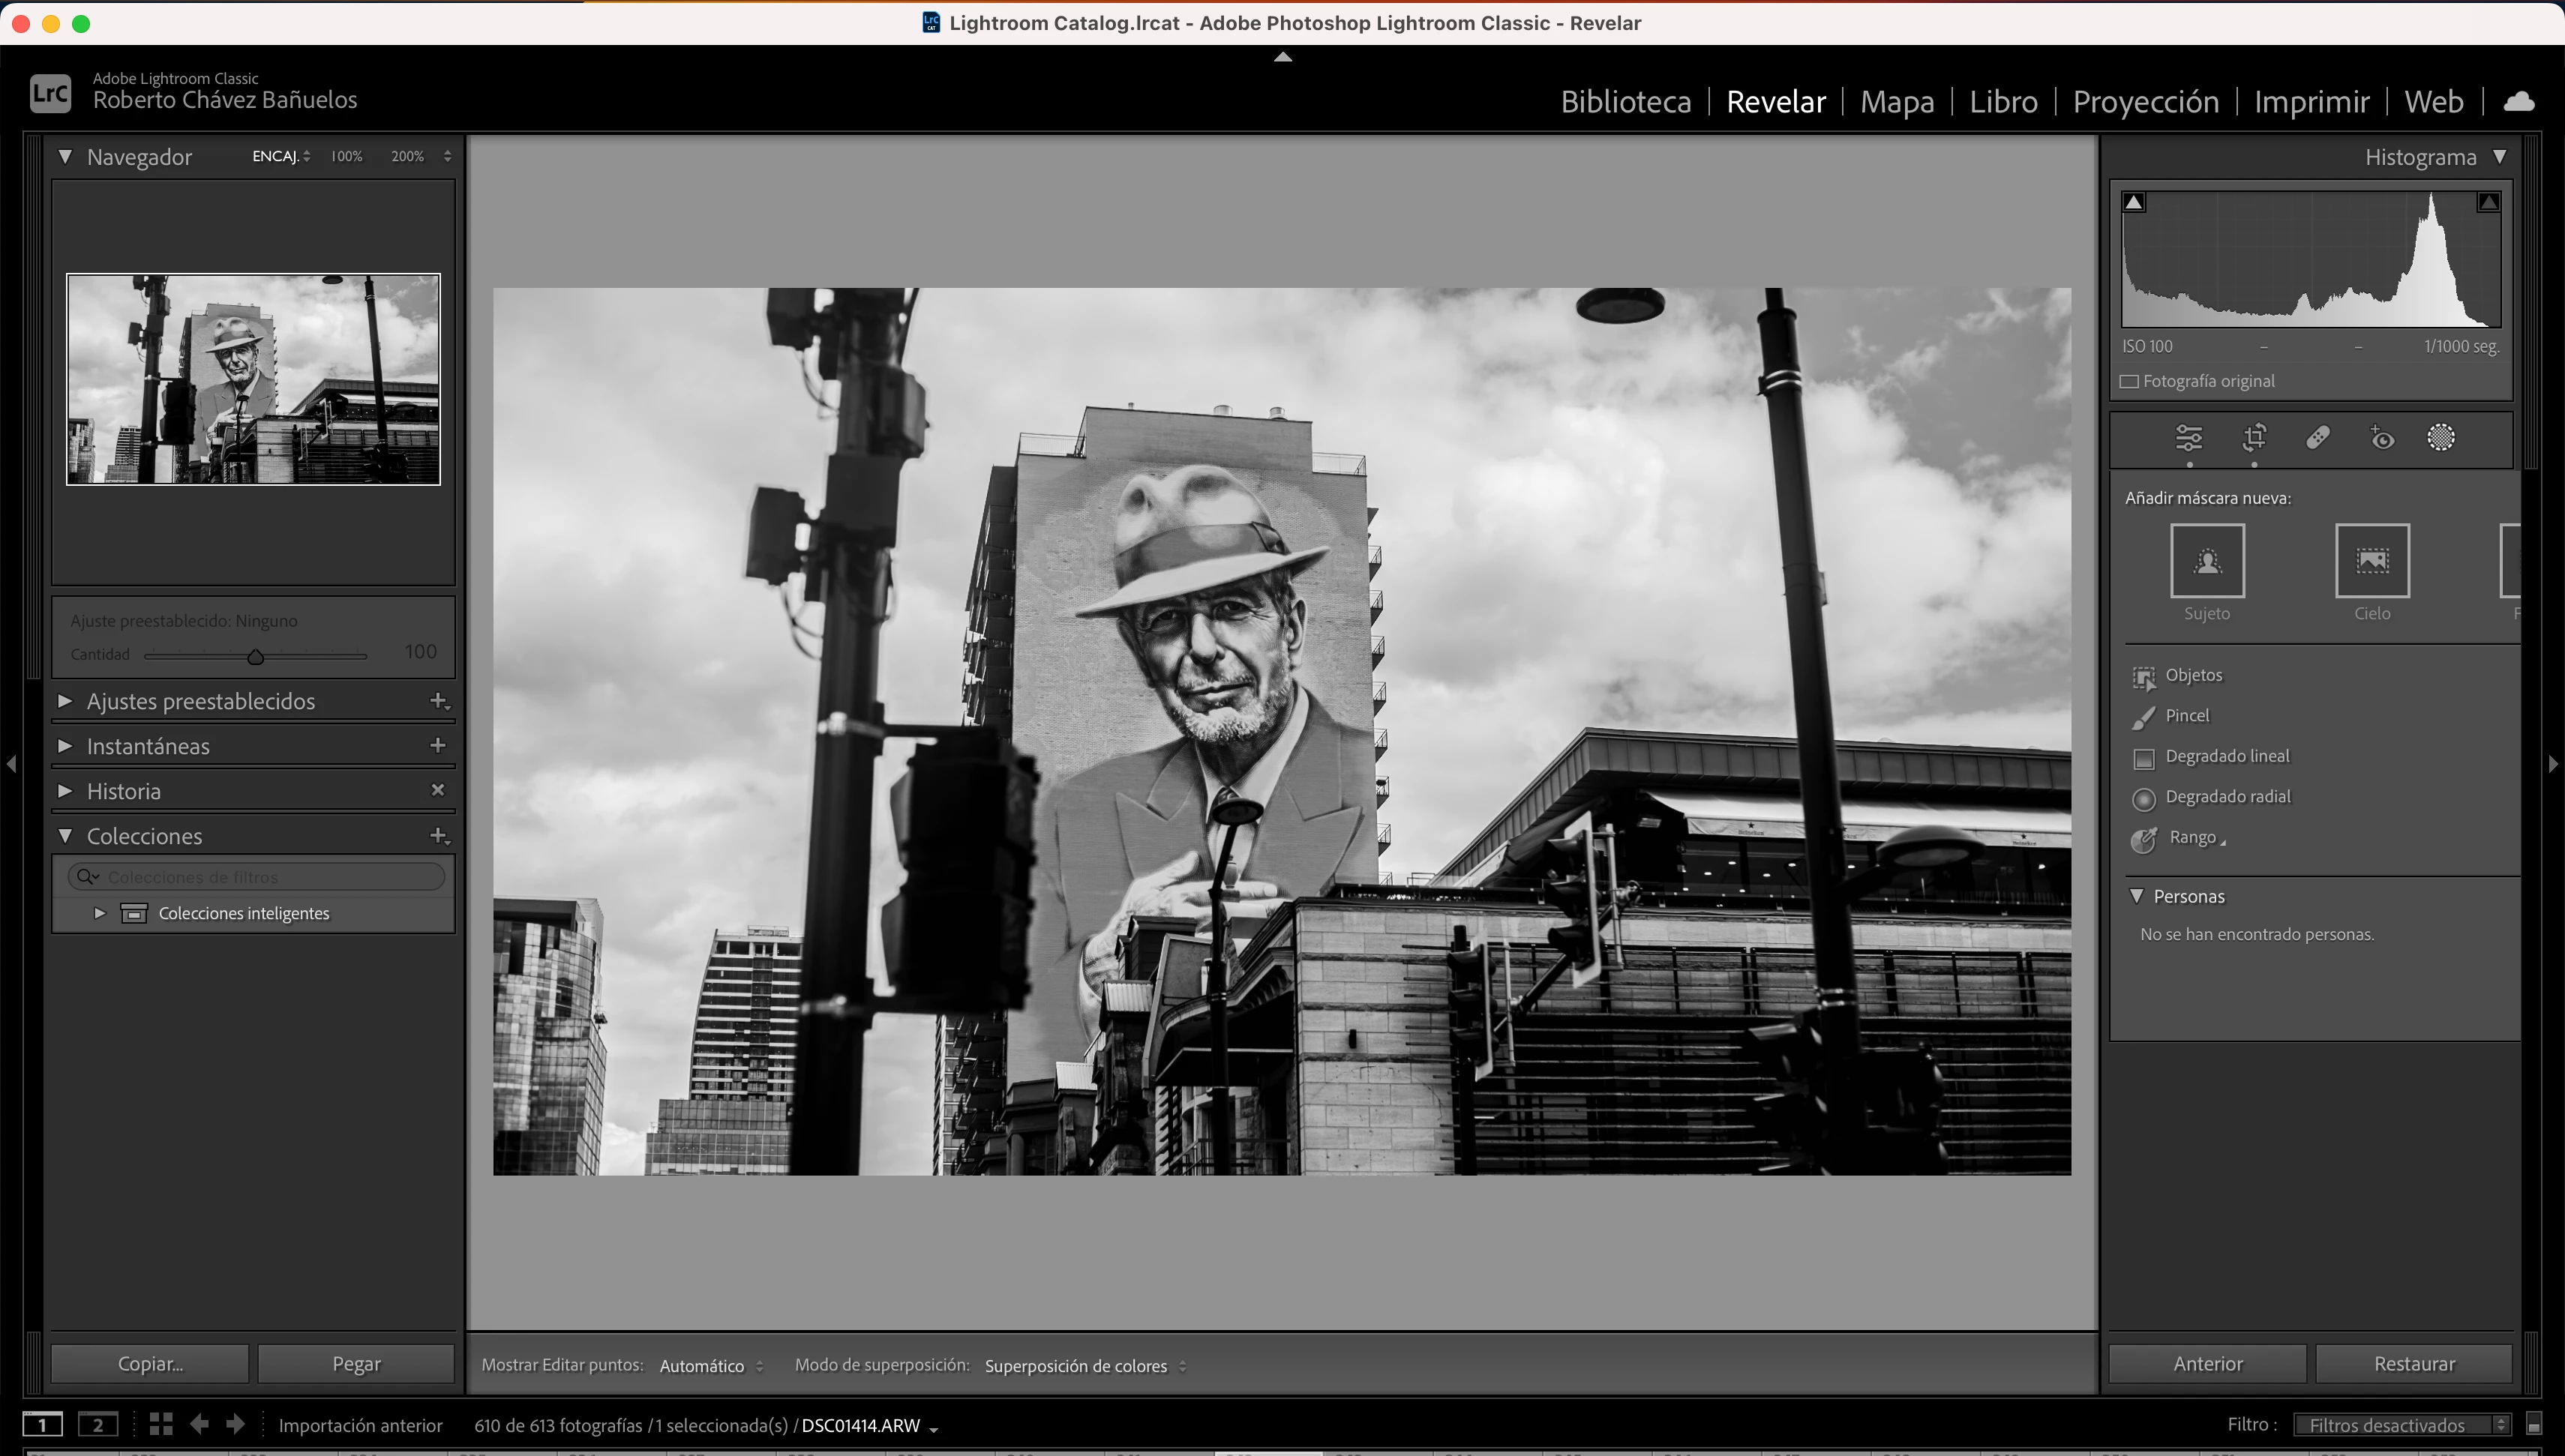The height and width of the screenshot is (1456, 2565).
Task: Enable Fotografía original checkbox
Action: coord(2129,381)
